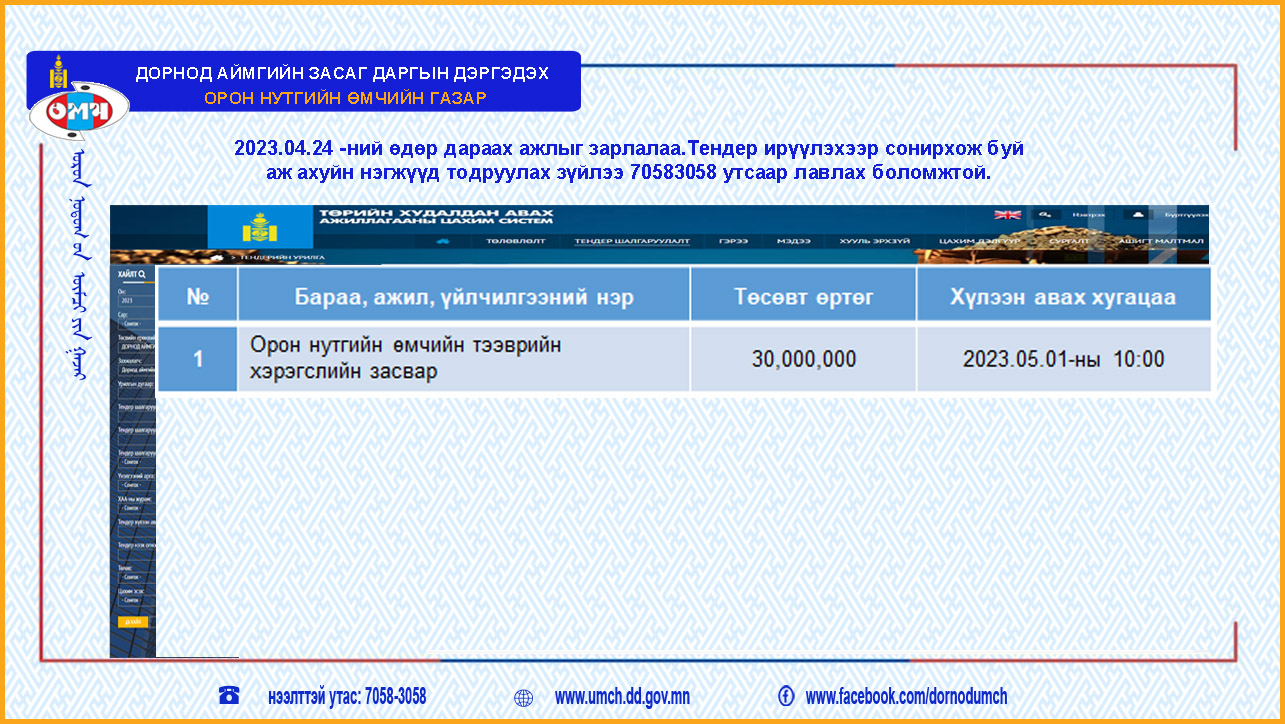The image size is (1285, 724).
Task: Open the www.umch.dd.gov.mn link
Action: click(x=621, y=697)
